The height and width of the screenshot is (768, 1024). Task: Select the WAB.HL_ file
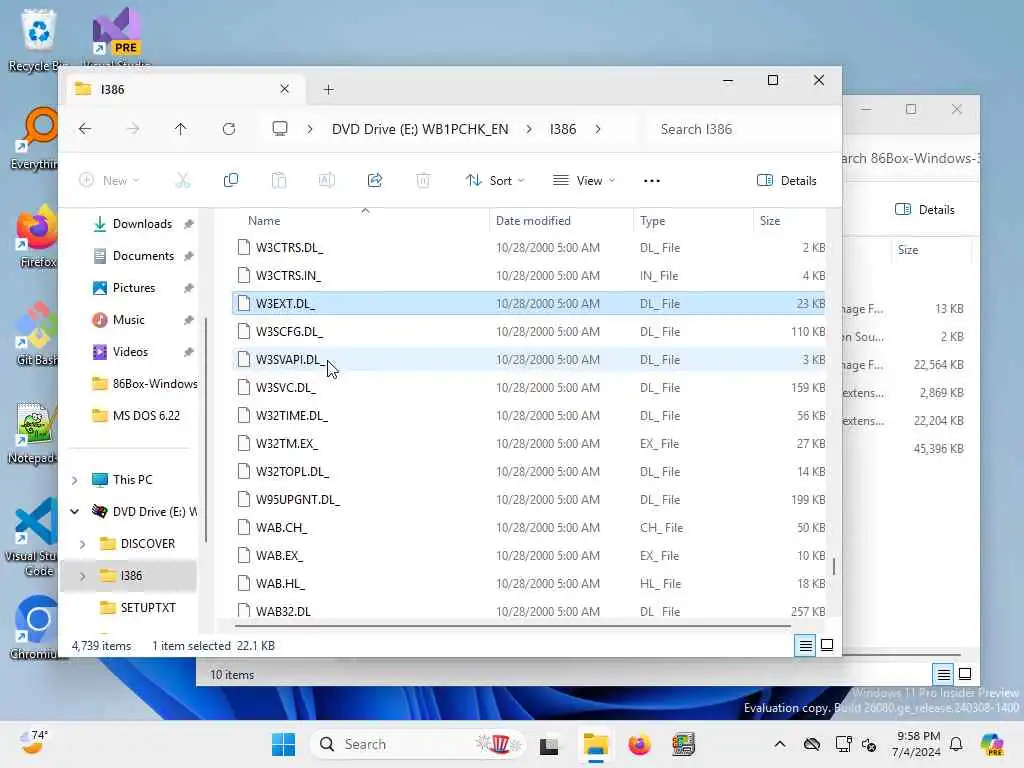(x=529, y=584)
